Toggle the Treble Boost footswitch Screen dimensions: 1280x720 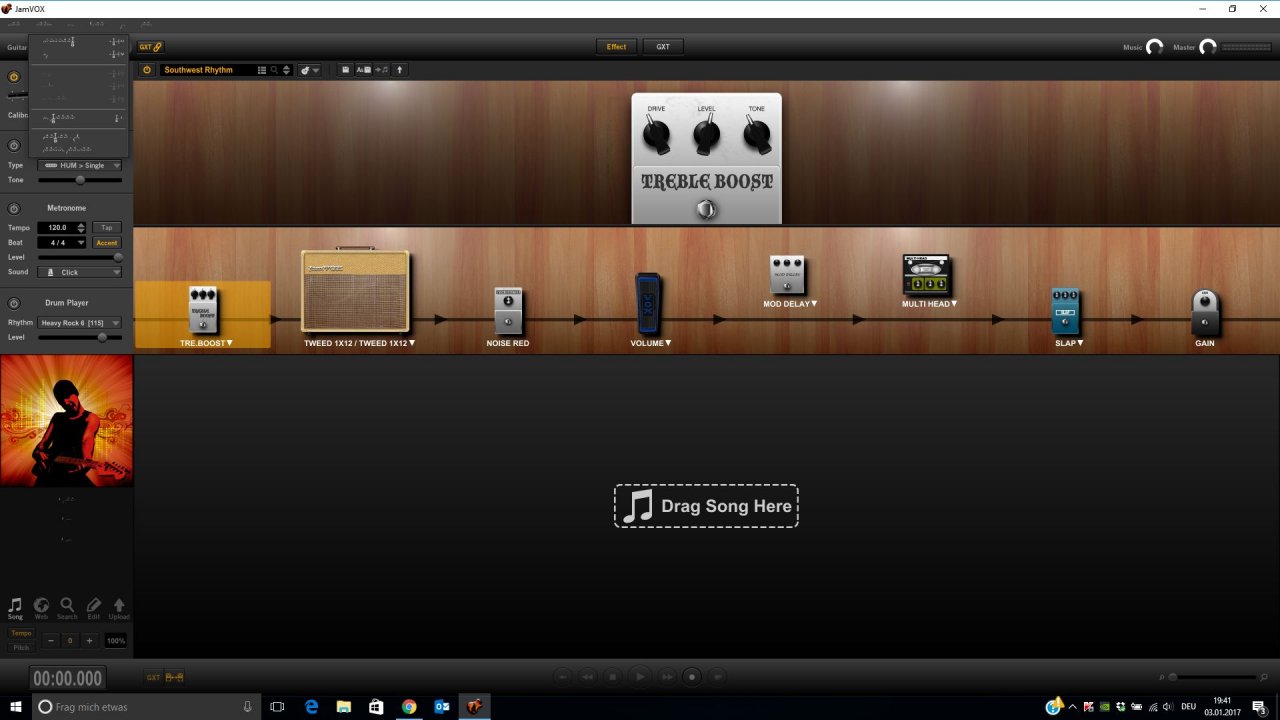click(x=707, y=209)
